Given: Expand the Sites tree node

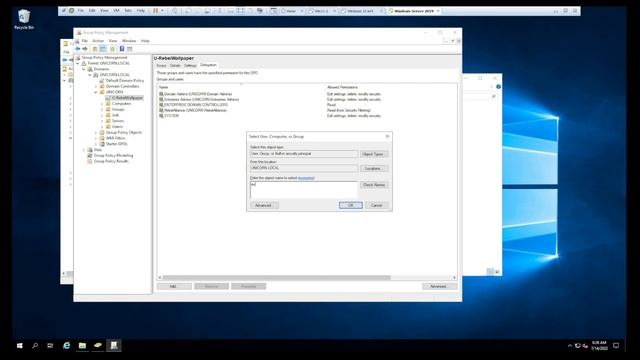Looking at the screenshot, I should 84,150.
